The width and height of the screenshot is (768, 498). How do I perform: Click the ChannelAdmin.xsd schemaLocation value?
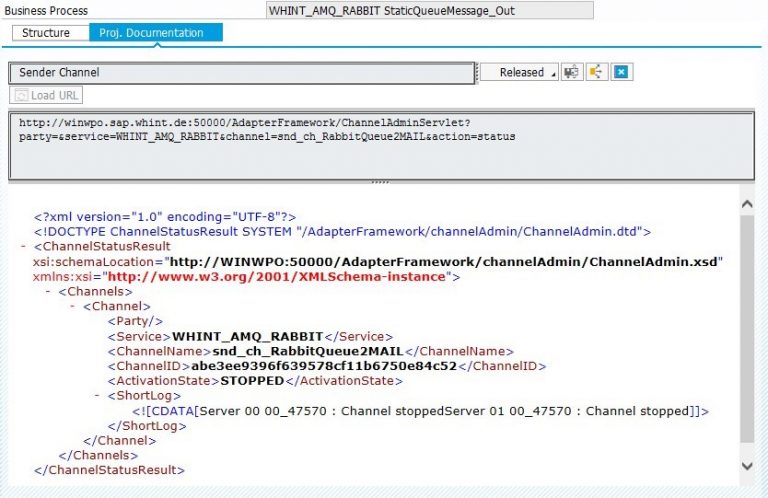(443, 261)
